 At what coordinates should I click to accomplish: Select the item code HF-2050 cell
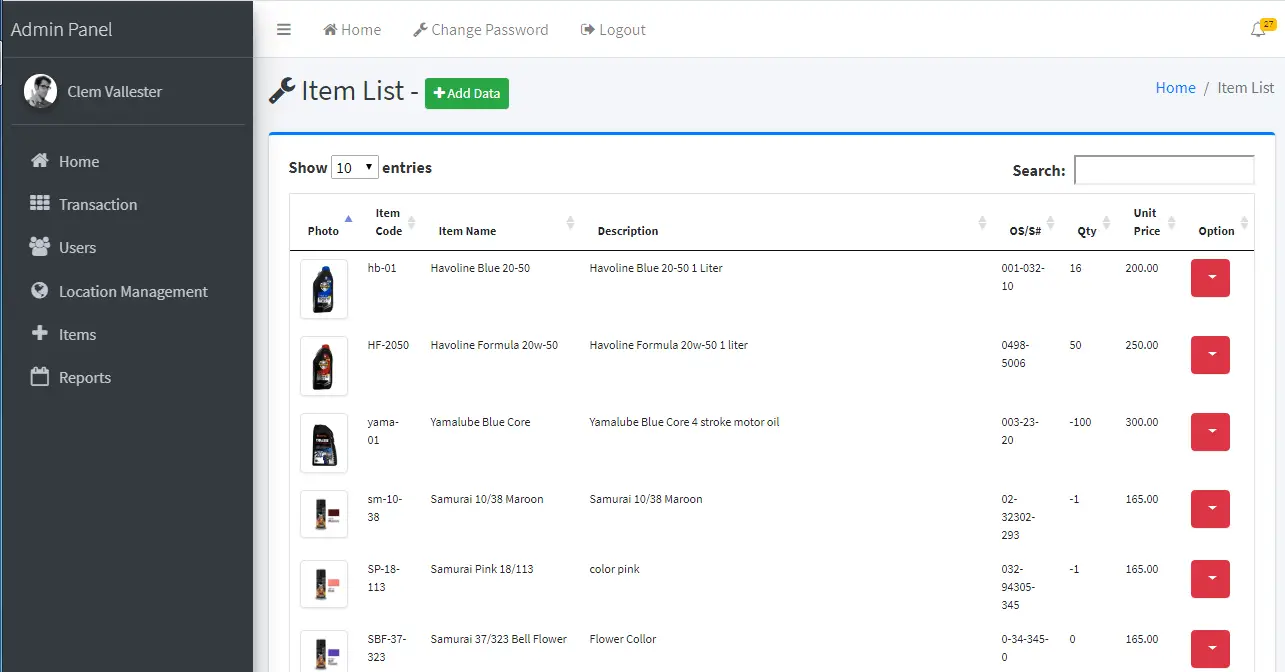(388, 345)
